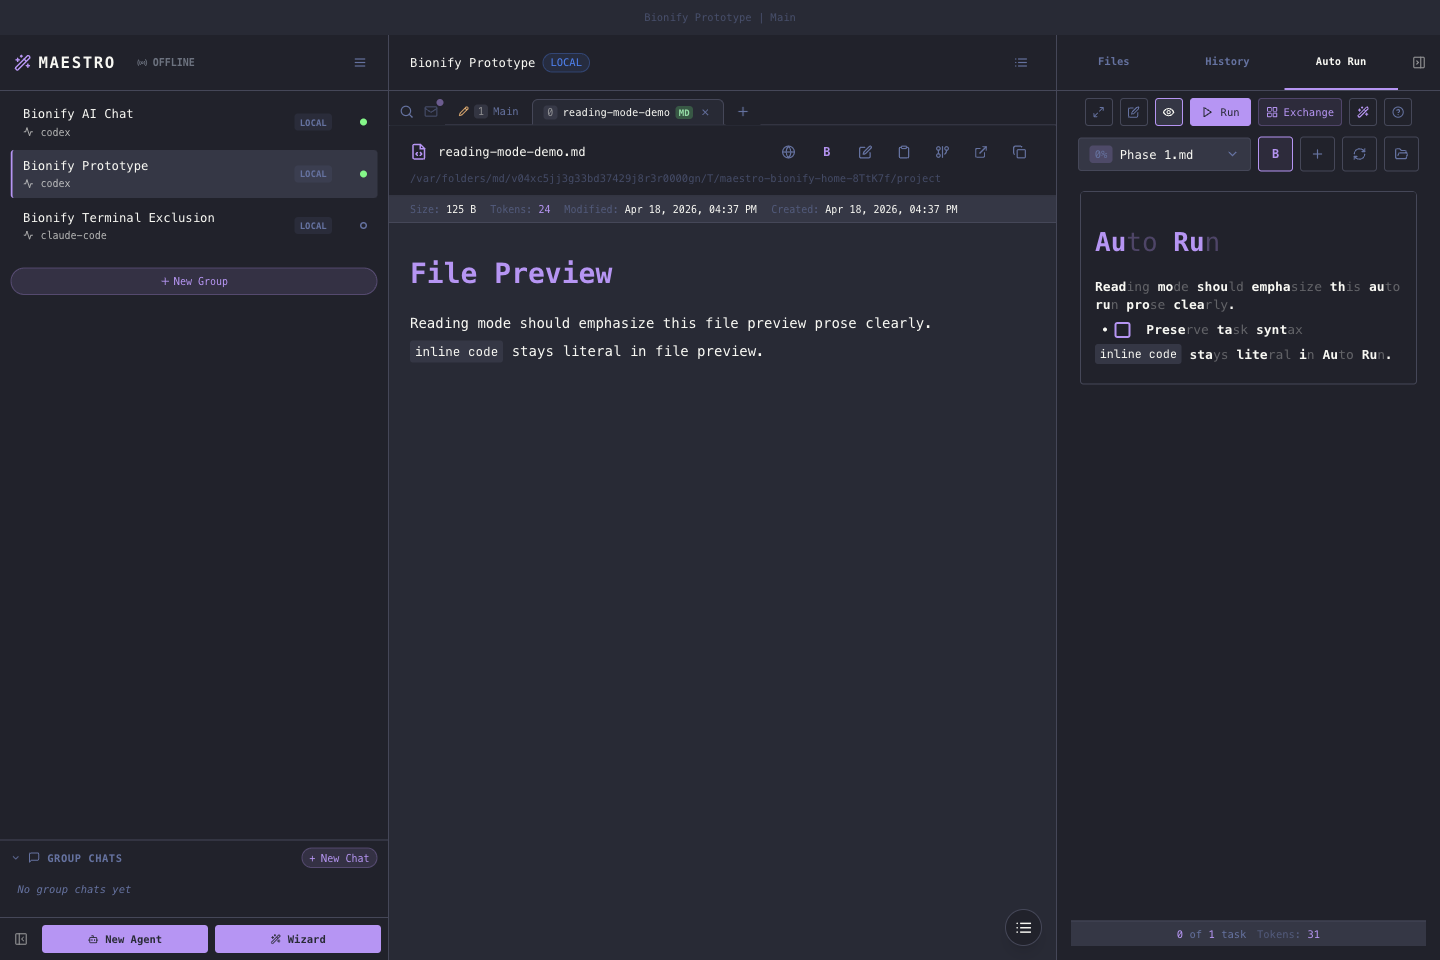The height and width of the screenshot is (960, 1440).
Task: Click the 'reading-mode-demo.md' file name
Action: (x=512, y=152)
